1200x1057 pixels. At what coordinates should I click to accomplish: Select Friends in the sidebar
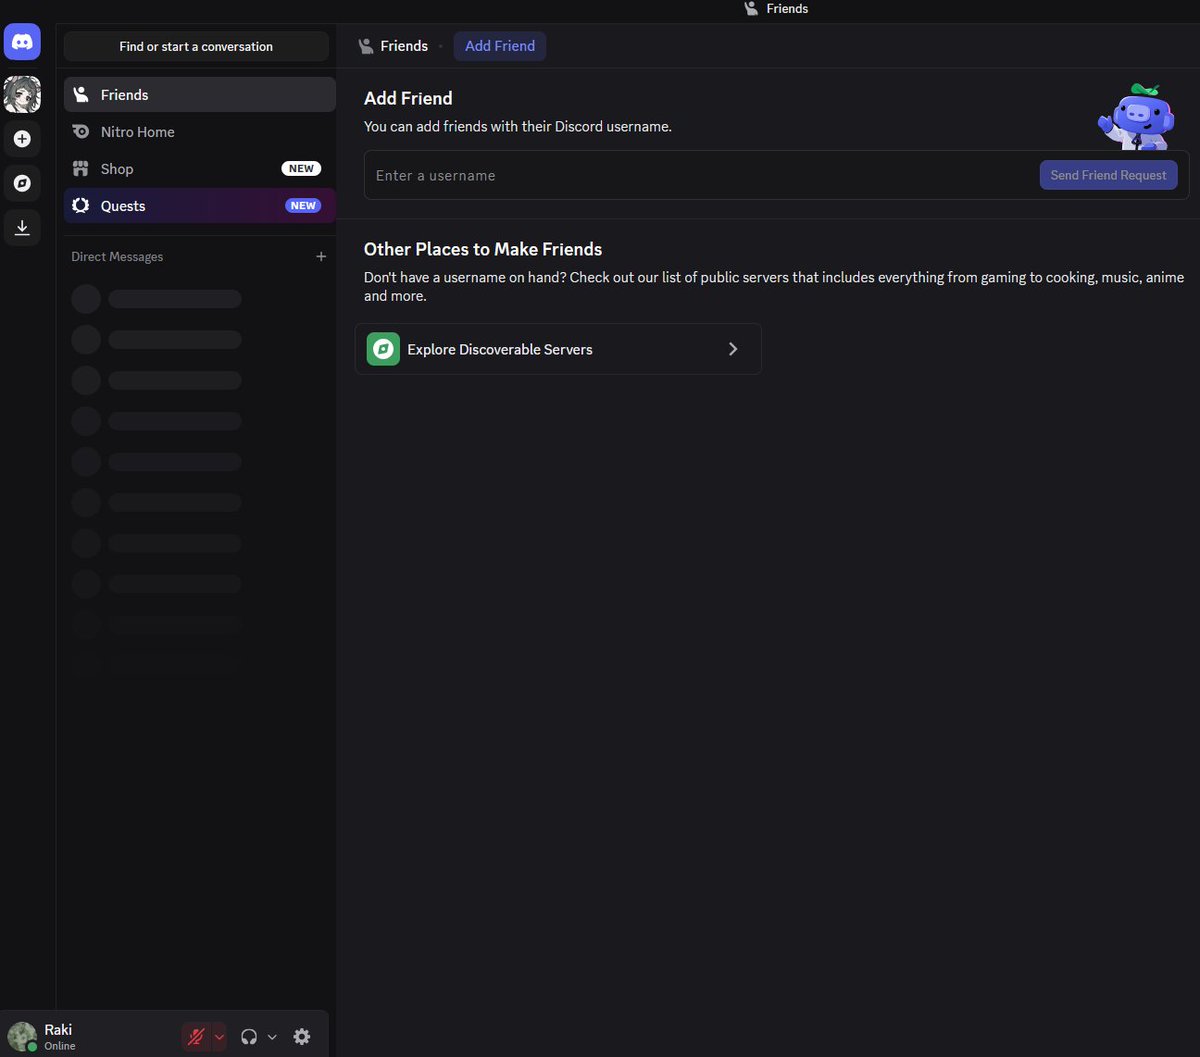[x=200, y=95]
